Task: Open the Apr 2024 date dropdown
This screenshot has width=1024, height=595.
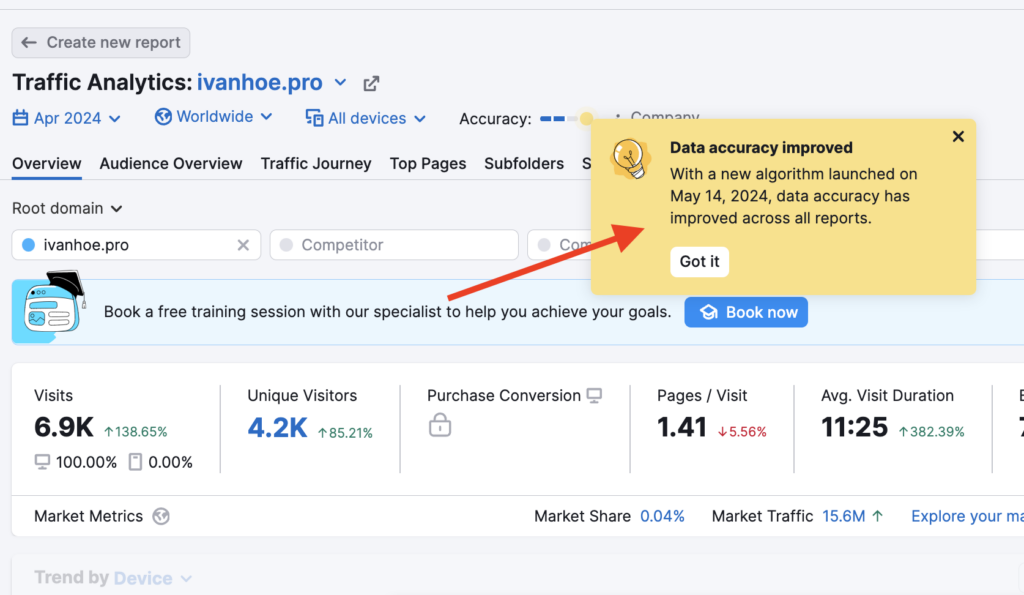Action: [67, 118]
